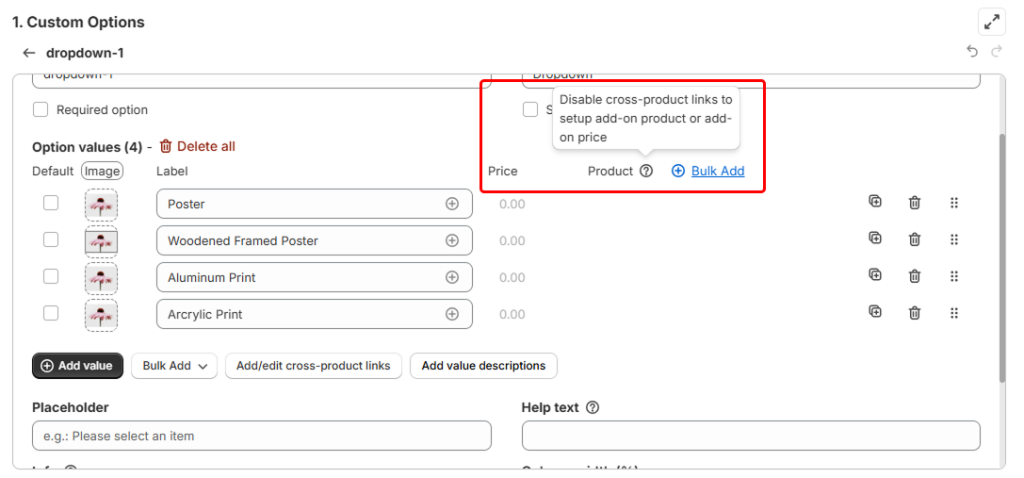Click the Product help question icon
Screen dimensions: 1024x478
(646, 171)
